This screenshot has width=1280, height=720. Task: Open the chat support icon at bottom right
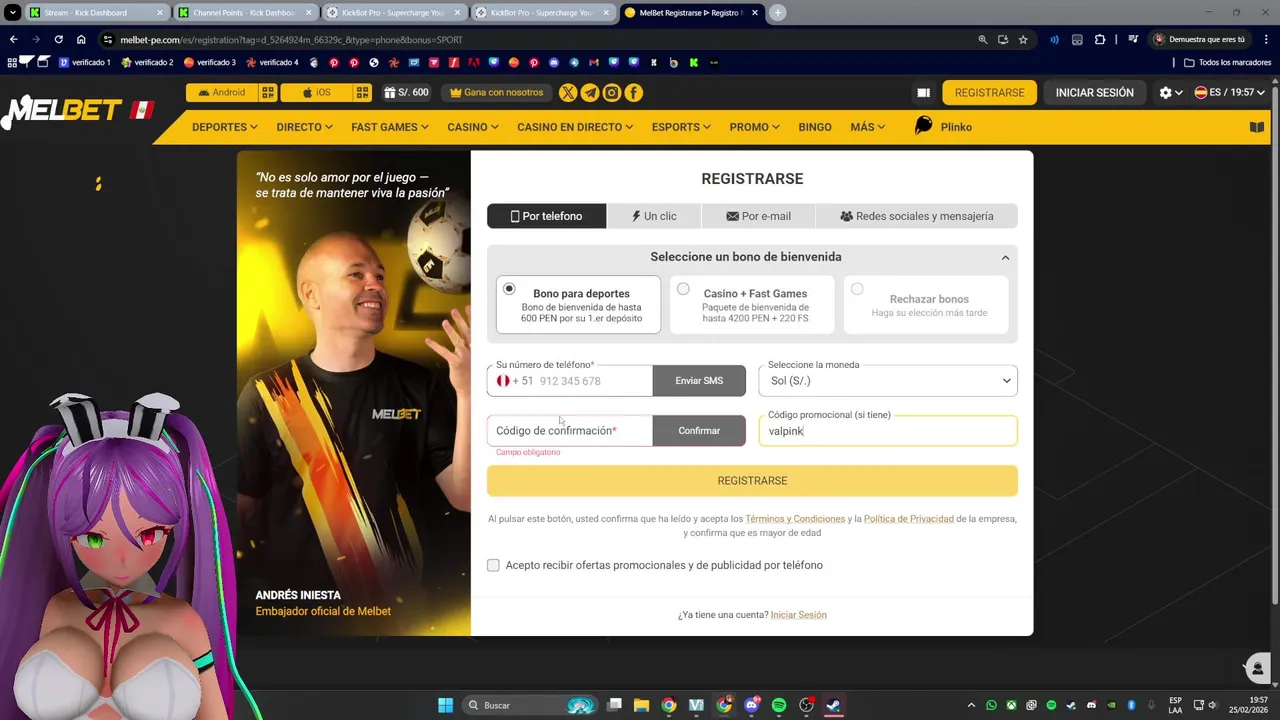(x=1258, y=668)
